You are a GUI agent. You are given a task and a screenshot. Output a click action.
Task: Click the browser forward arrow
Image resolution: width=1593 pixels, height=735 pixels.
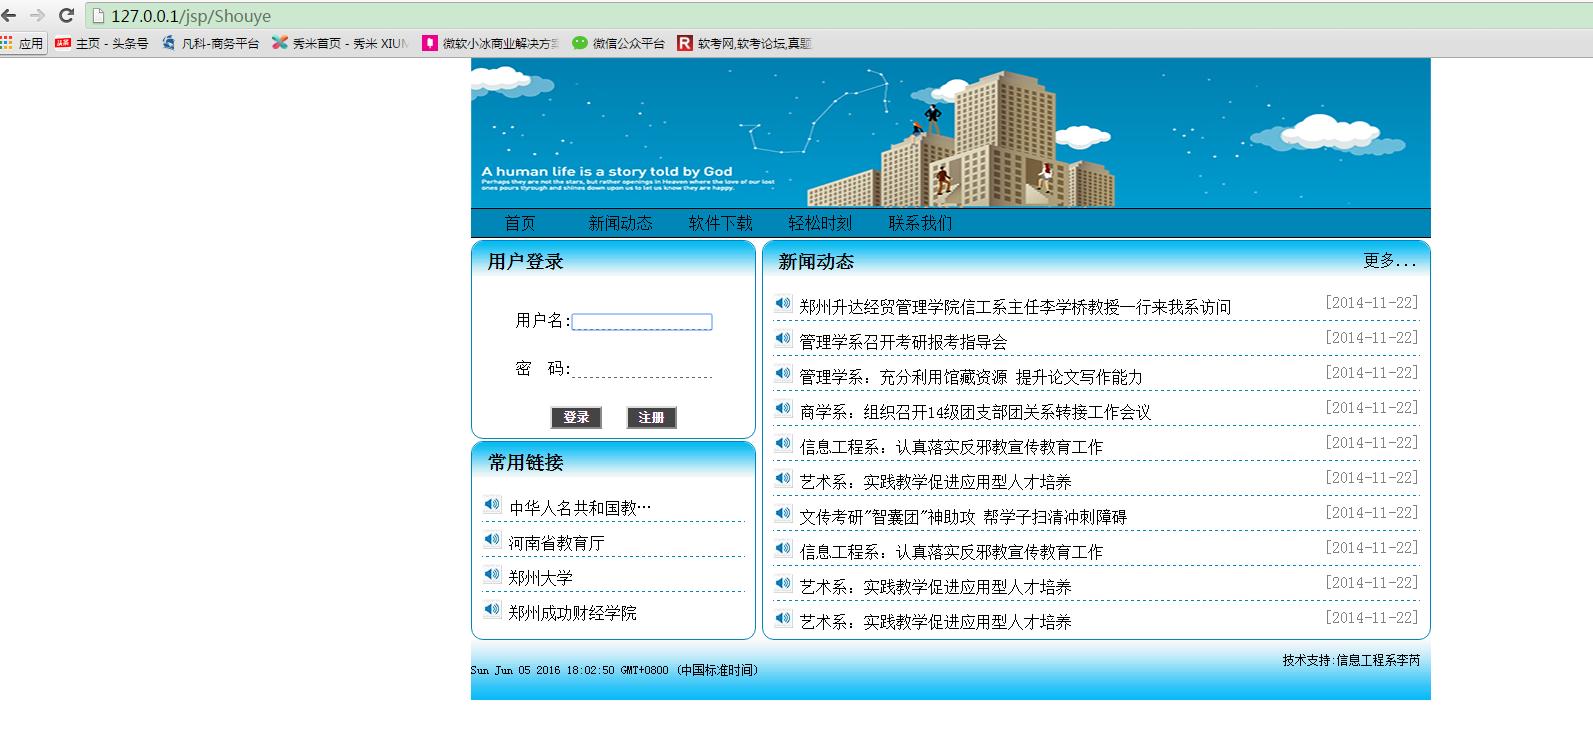tap(37, 15)
